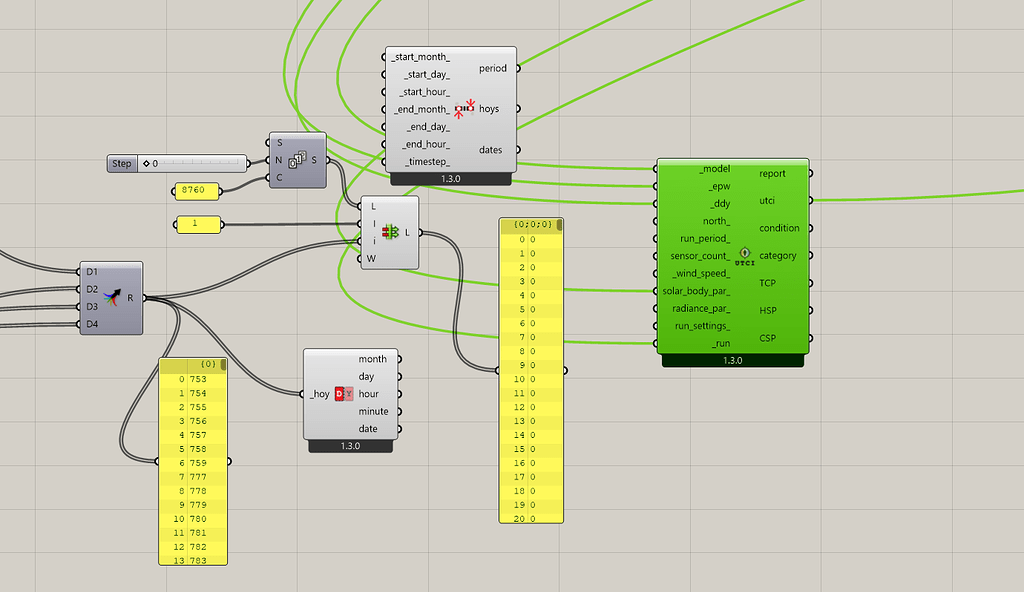Click the date output
The height and width of the screenshot is (592, 1024).
click(368, 429)
